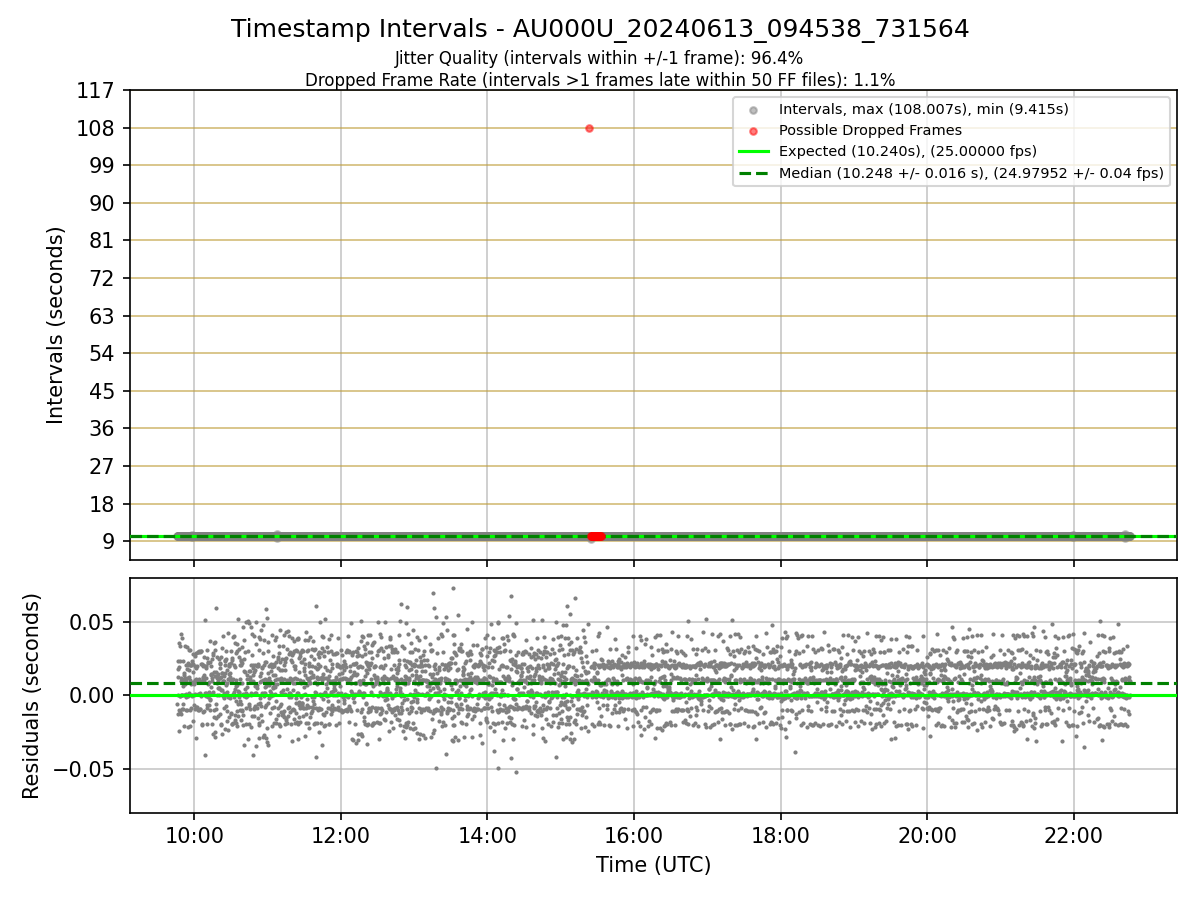
Task: Click the red dropped-frames cluster near 15:30
Action: click(596, 537)
